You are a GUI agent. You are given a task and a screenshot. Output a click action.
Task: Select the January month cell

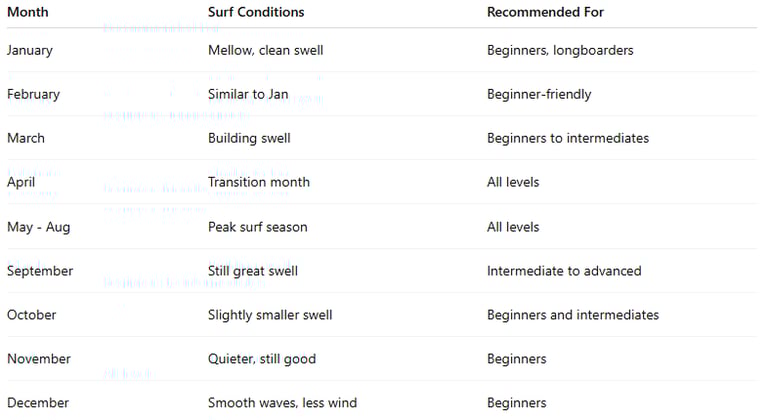pos(30,50)
